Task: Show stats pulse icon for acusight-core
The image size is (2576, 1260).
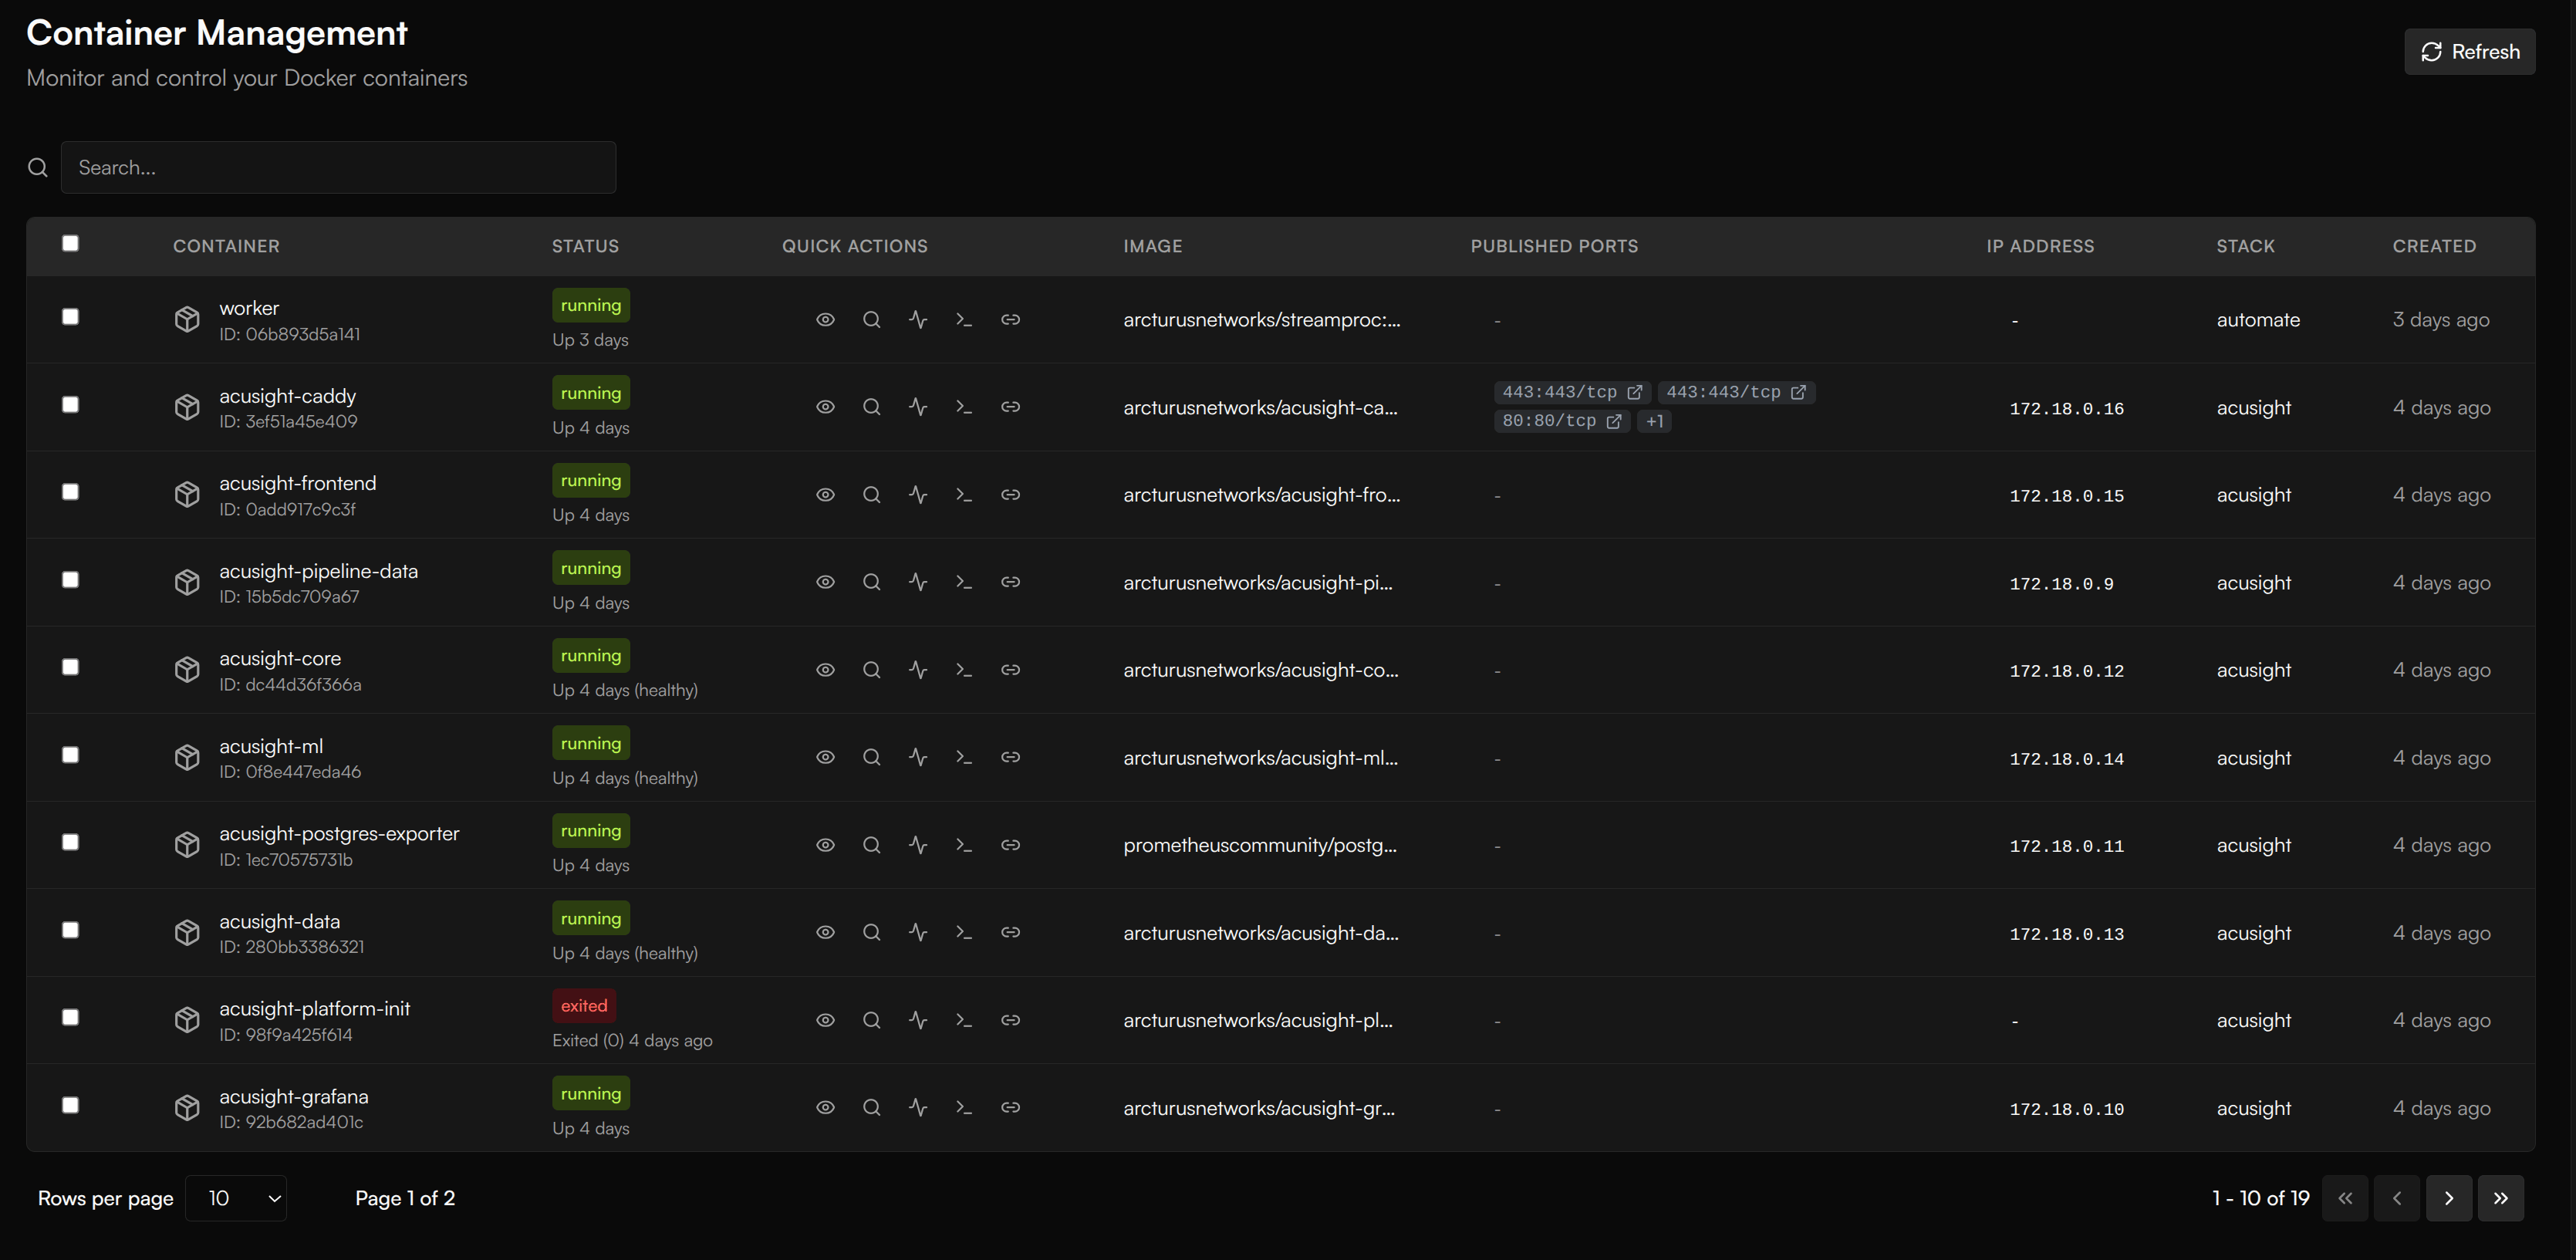Action: pyautogui.click(x=918, y=670)
